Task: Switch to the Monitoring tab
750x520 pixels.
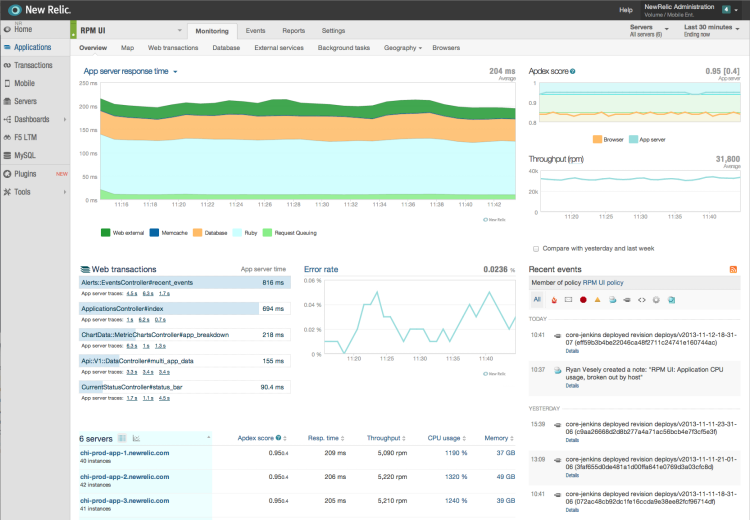Action: (212, 31)
